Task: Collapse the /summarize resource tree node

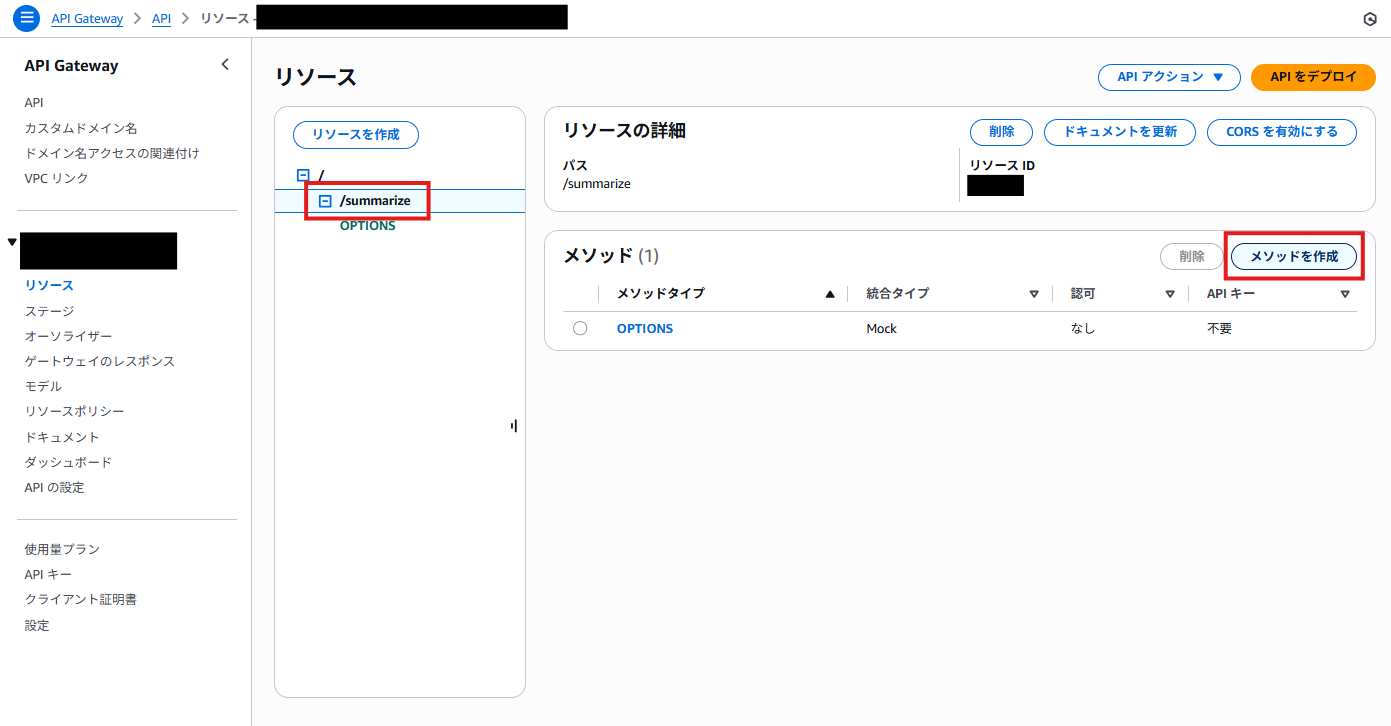Action: (x=325, y=201)
